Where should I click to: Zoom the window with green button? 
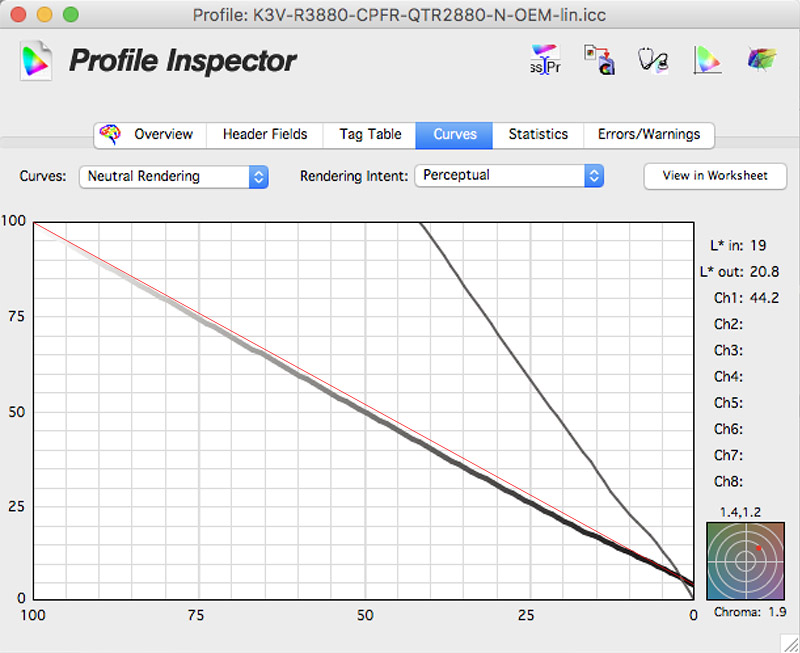pyautogui.click(x=71, y=14)
